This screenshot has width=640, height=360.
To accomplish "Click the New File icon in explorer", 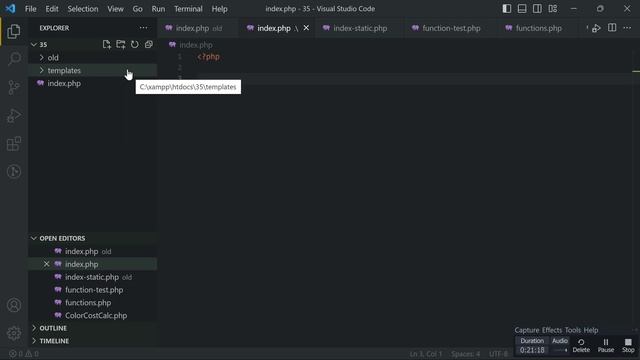I will [x=107, y=44].
